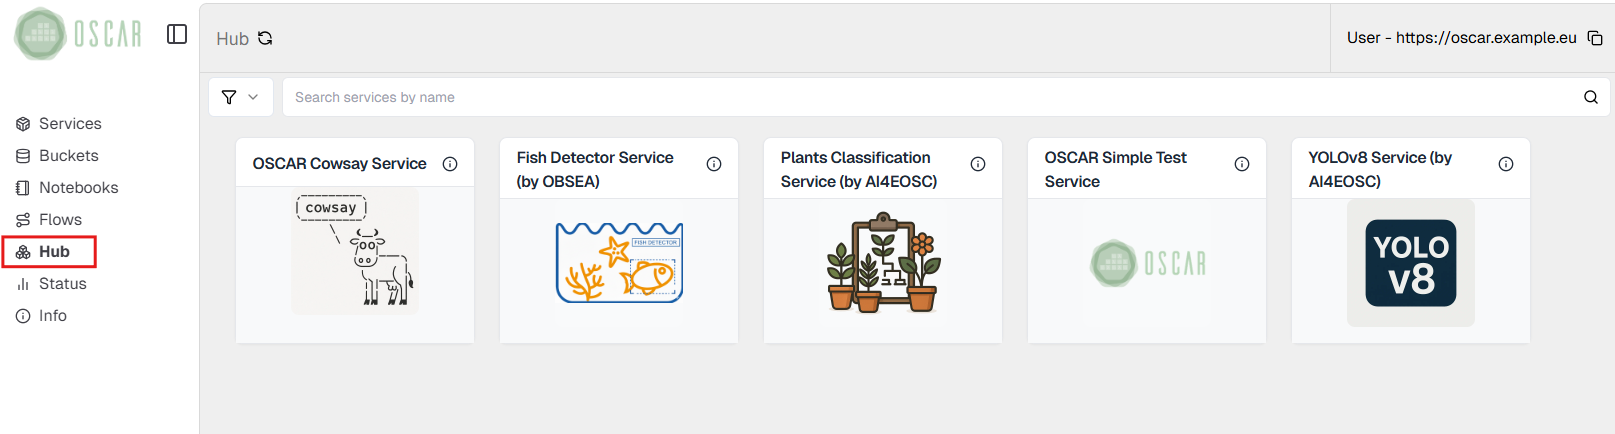
Task: Open the filter dropdown with funnel icon
Action: (240, 97)
